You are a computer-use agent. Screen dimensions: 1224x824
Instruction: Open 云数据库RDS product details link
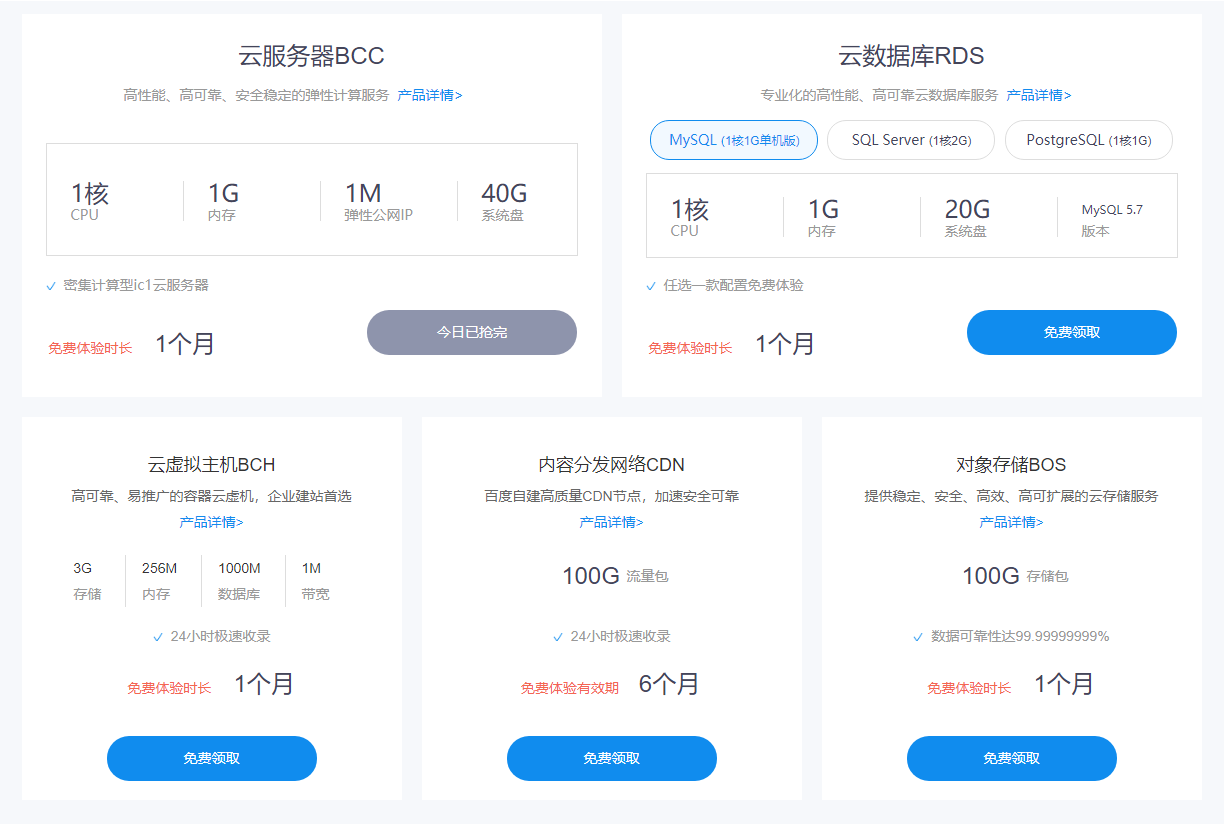point(1039,95)
